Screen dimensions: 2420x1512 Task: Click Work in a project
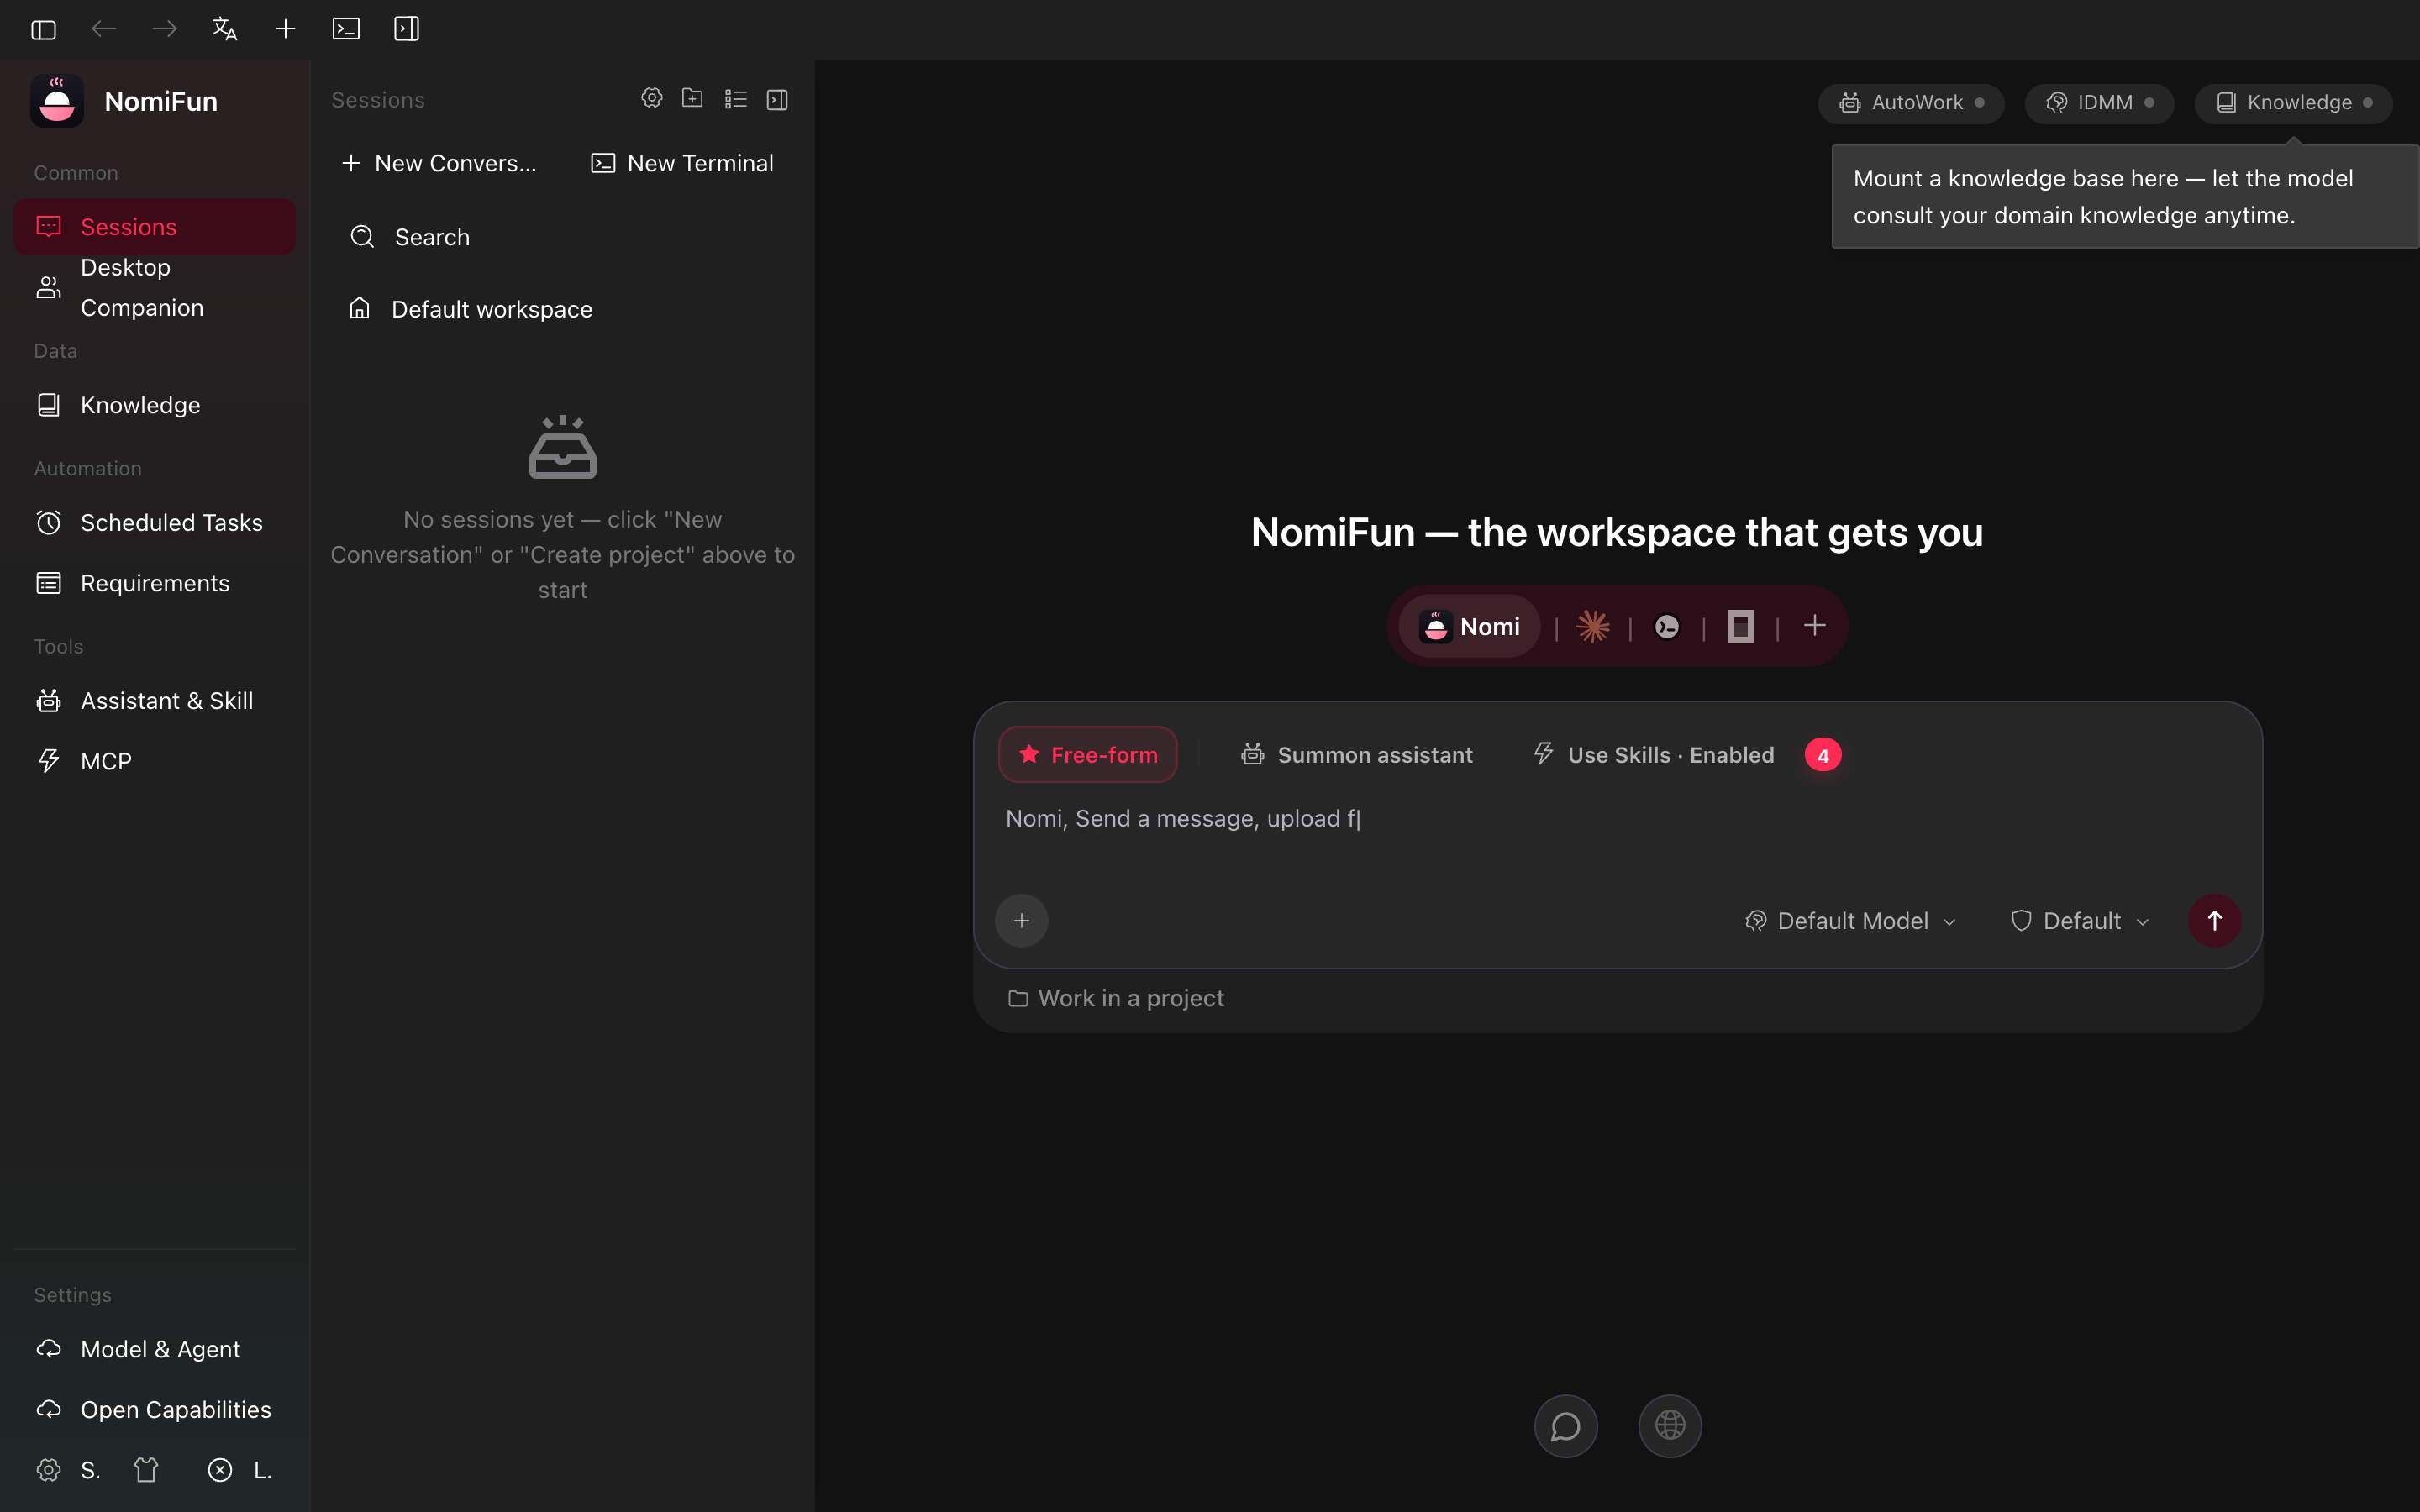(1116, 998)
